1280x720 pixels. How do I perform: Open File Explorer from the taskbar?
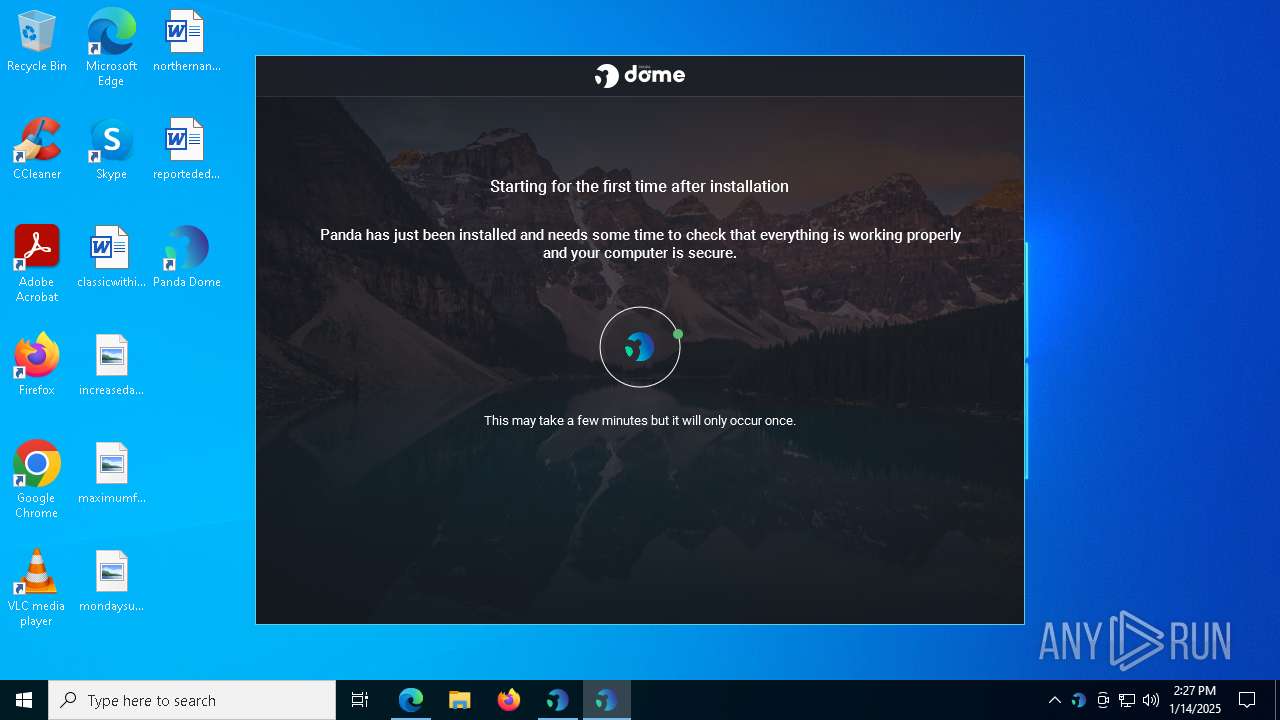tap(460, 700)
